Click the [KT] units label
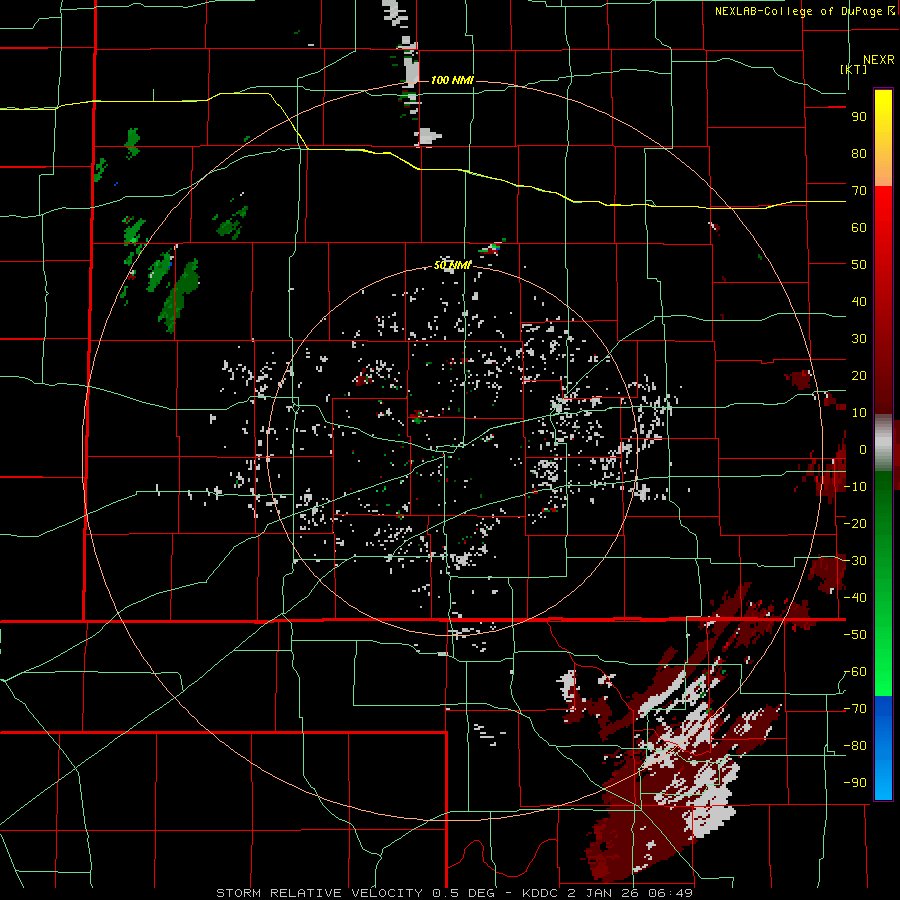The height and width of the screenshot is (900, 900). [x=854, y=69]
